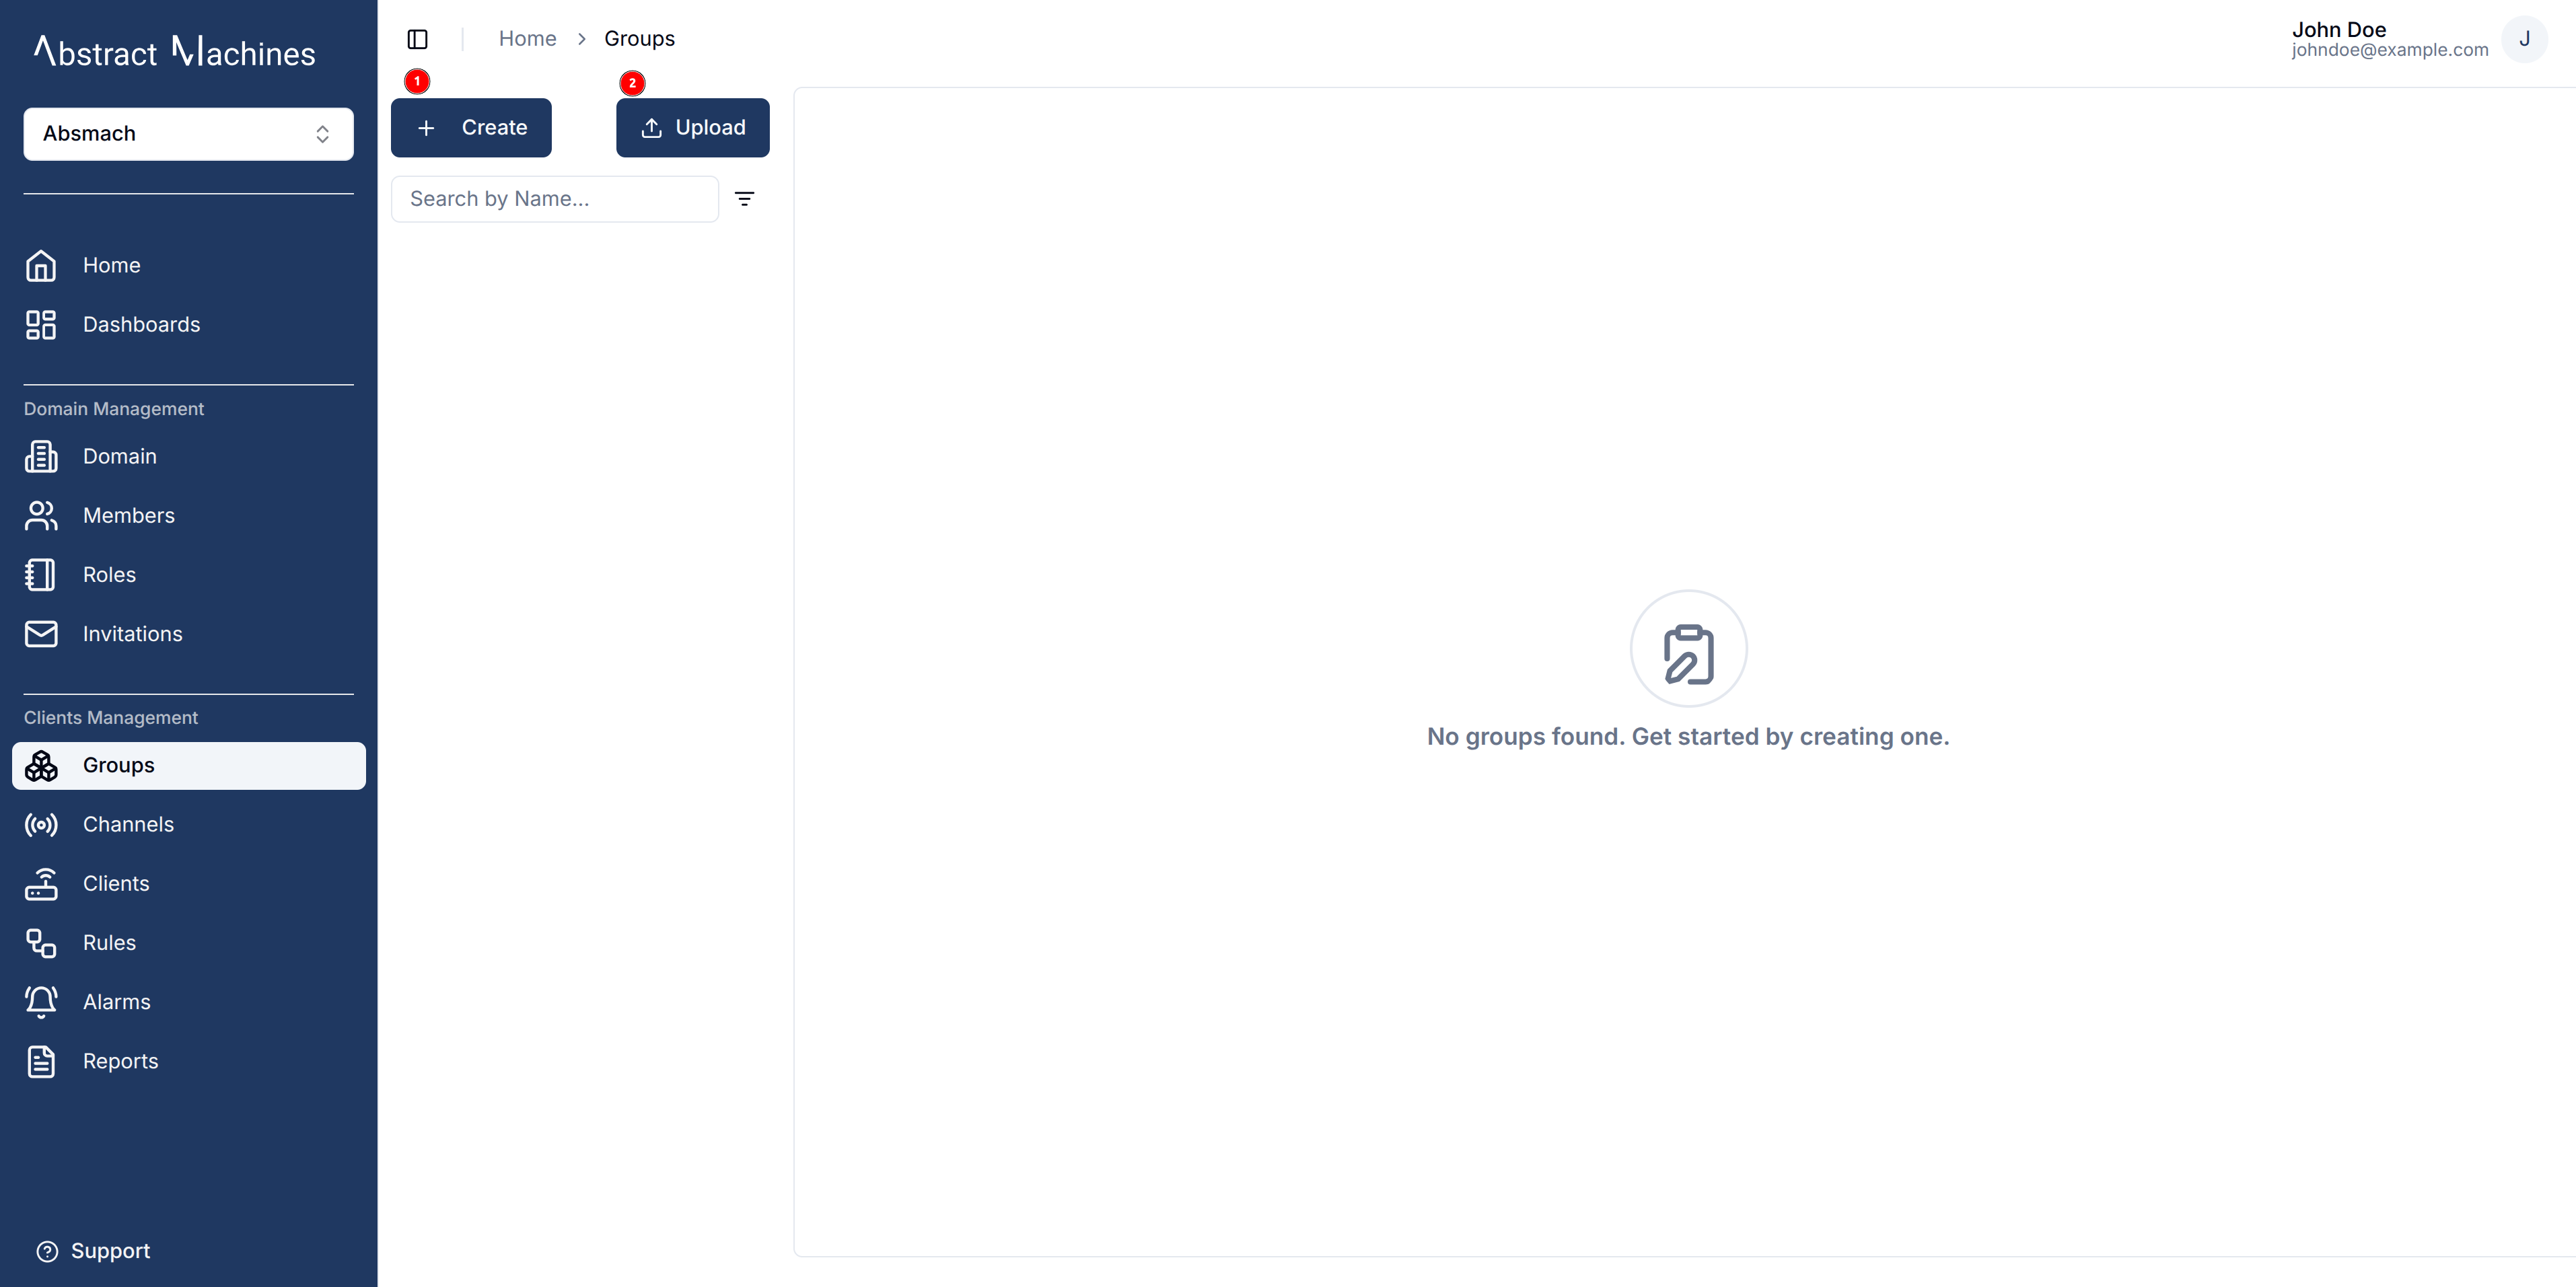
Task: Open the Roles page
Action: 188,575
